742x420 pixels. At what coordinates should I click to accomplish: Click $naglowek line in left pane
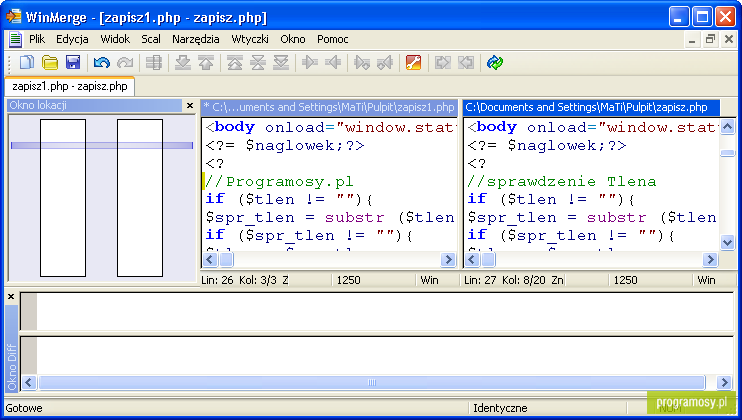point(285,146)
